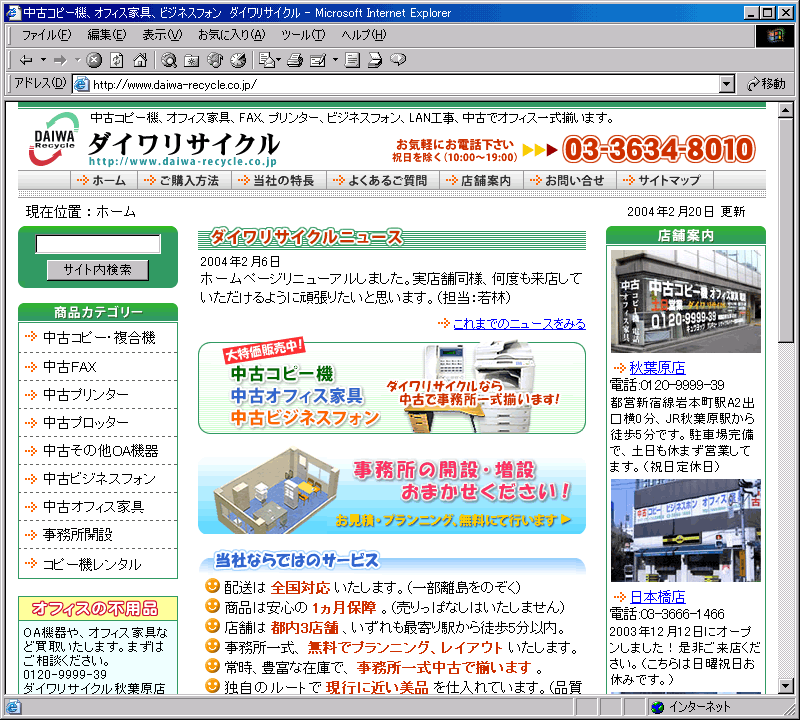Screen dimensions: 800x720
Task: Click the DAIWA Recycle logo
Action: (x=54, y=140)
